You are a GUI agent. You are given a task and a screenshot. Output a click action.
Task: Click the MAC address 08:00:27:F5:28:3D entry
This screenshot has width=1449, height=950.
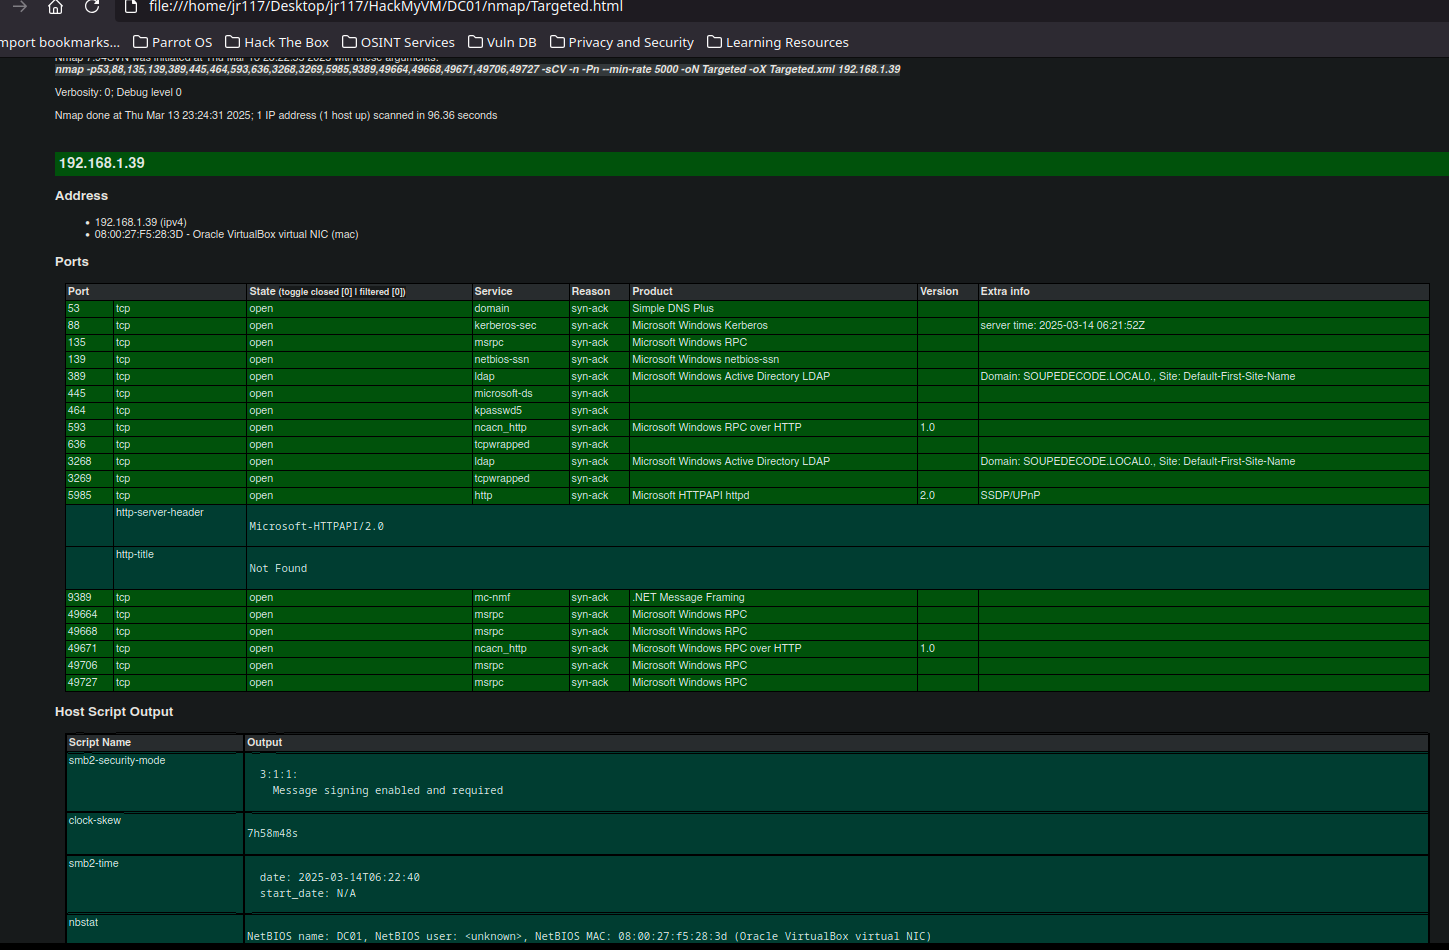click(226, 235)
